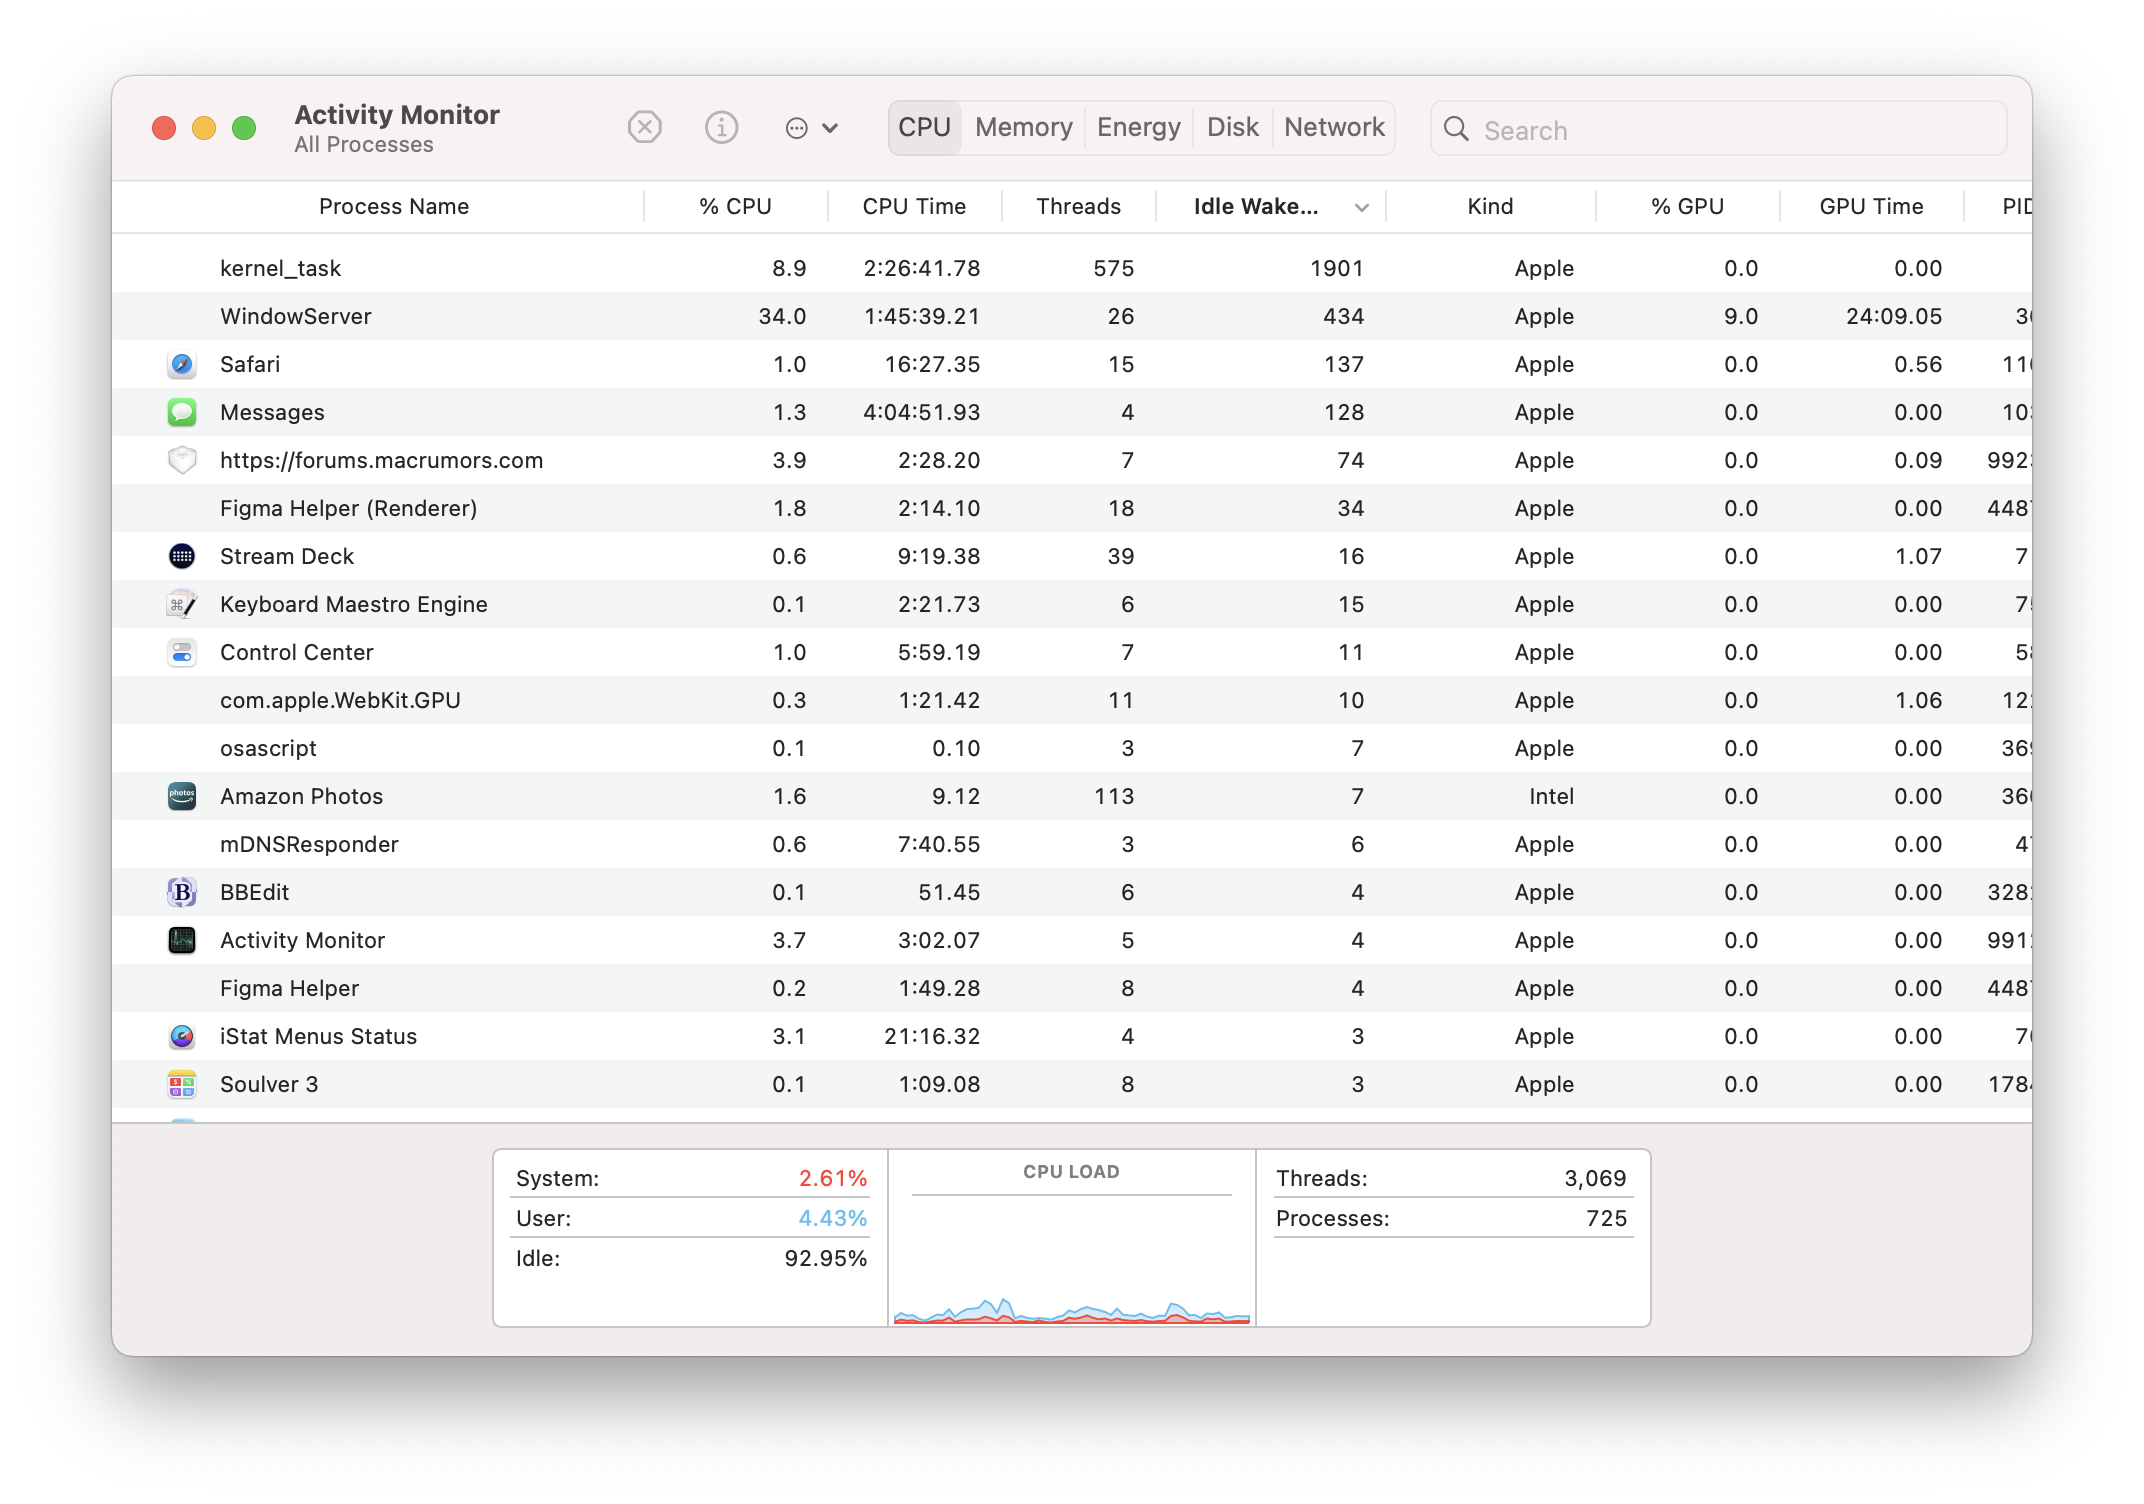The image size is (2144, 1504).
Task: Click Amazon Photos' Intel kind cell
Action: click(x=1551, y=796)
